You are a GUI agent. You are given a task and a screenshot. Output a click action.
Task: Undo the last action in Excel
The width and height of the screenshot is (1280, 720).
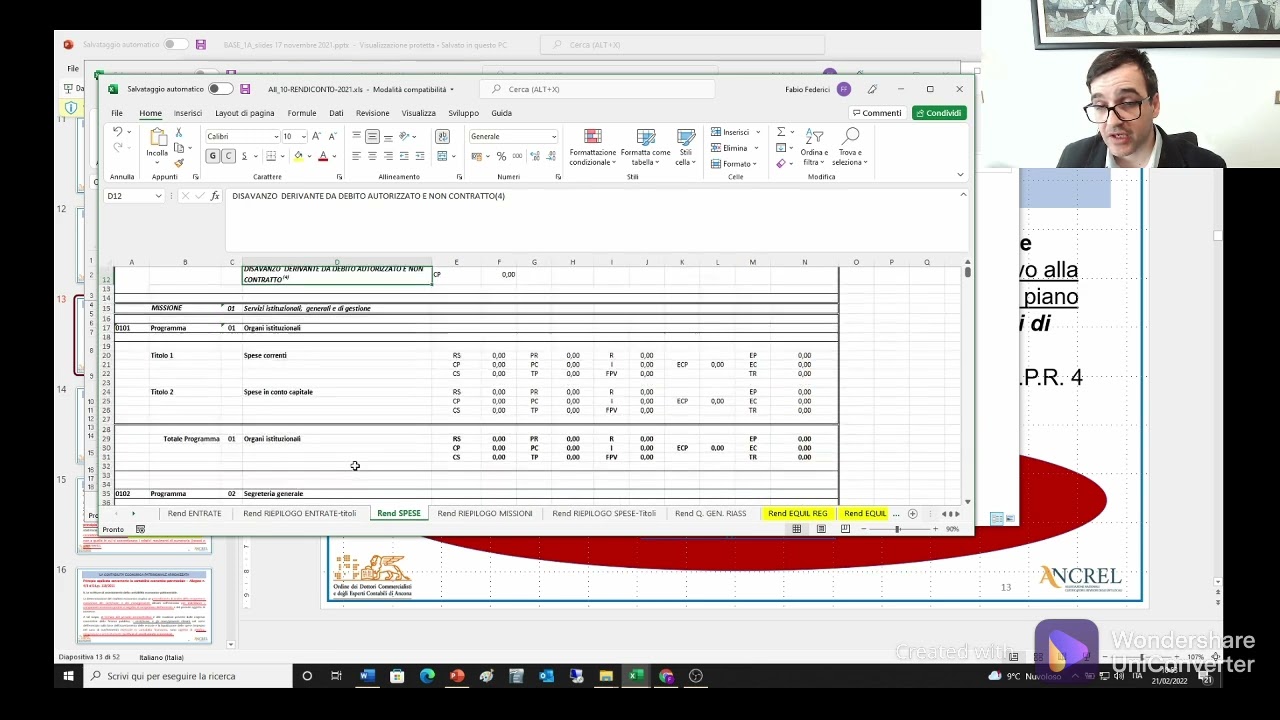click(x=117, y=132)
